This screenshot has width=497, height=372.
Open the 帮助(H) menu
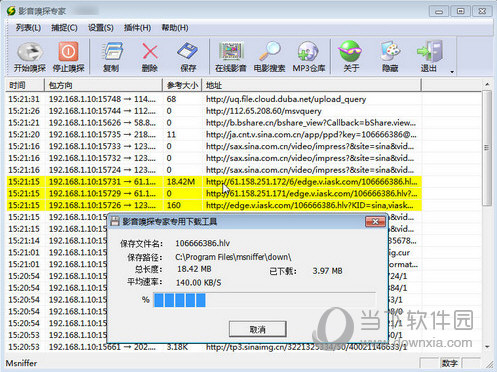point(175,28)
